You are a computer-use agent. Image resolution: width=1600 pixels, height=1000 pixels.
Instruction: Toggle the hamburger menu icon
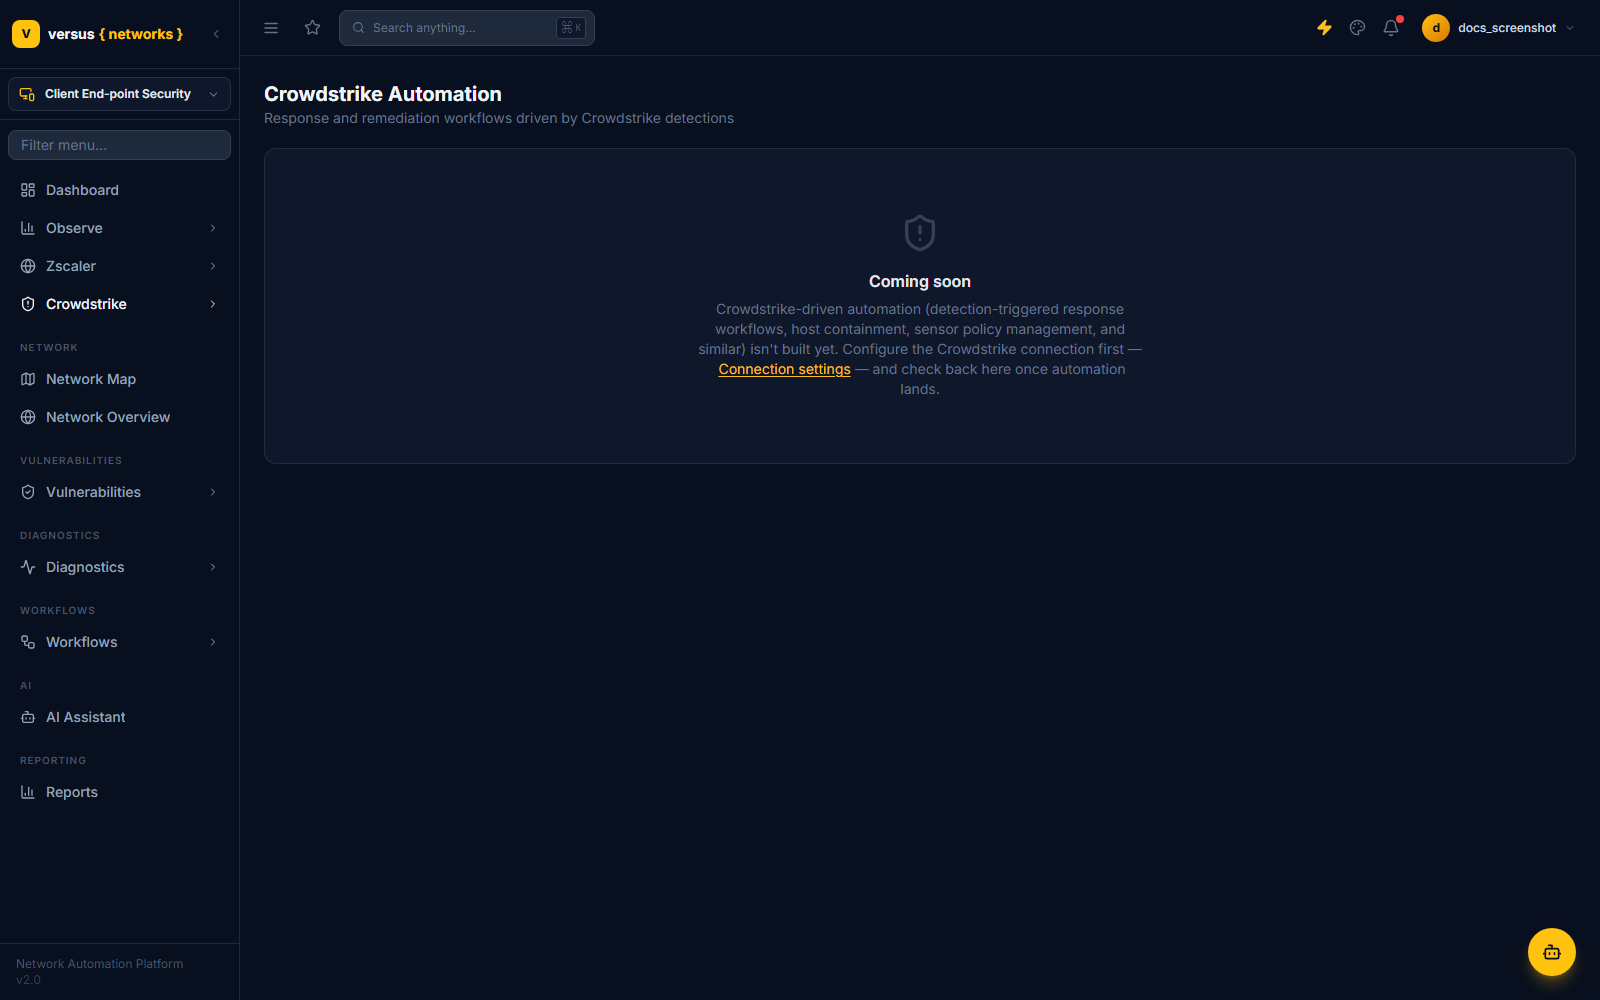(x=271, y=28)
